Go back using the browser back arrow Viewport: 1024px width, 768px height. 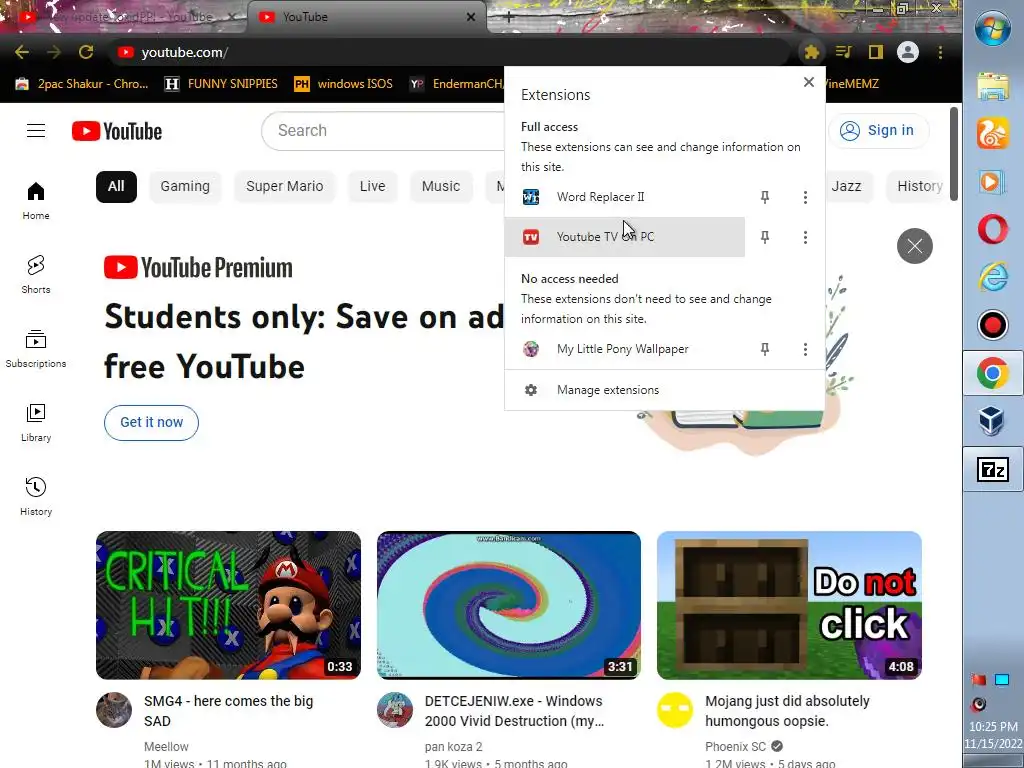(x=22, y=52)
